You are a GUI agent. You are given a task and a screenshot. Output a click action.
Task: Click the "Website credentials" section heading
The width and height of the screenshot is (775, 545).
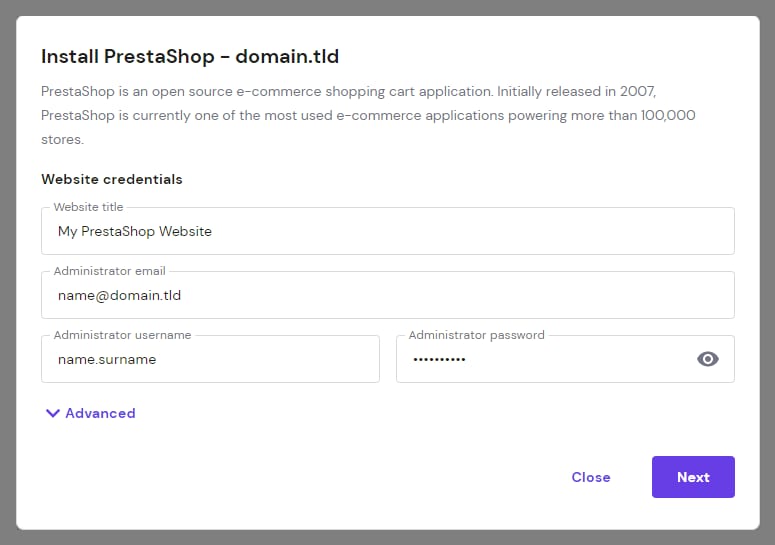[x=112, y=180]
